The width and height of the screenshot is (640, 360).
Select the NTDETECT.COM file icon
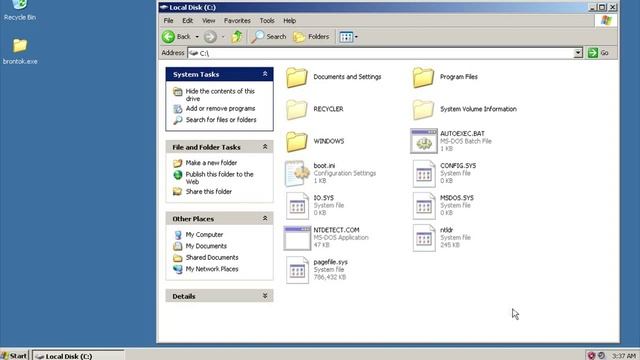pos(297,238)
